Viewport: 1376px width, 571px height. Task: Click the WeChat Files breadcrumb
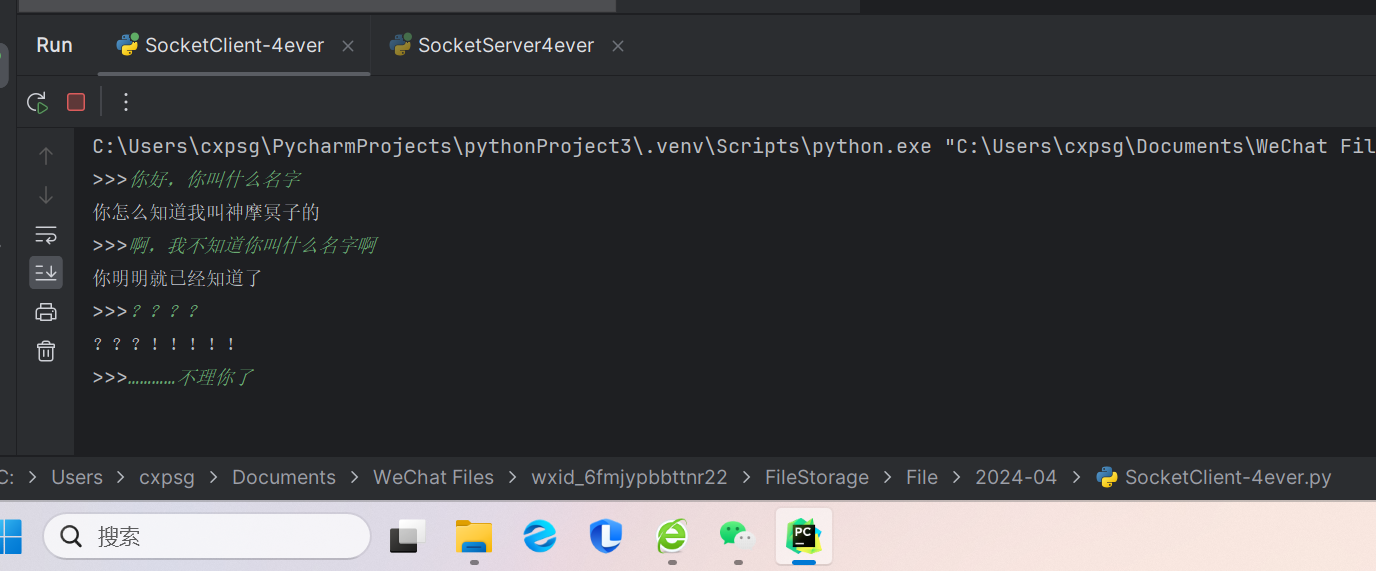coord(433,478)
